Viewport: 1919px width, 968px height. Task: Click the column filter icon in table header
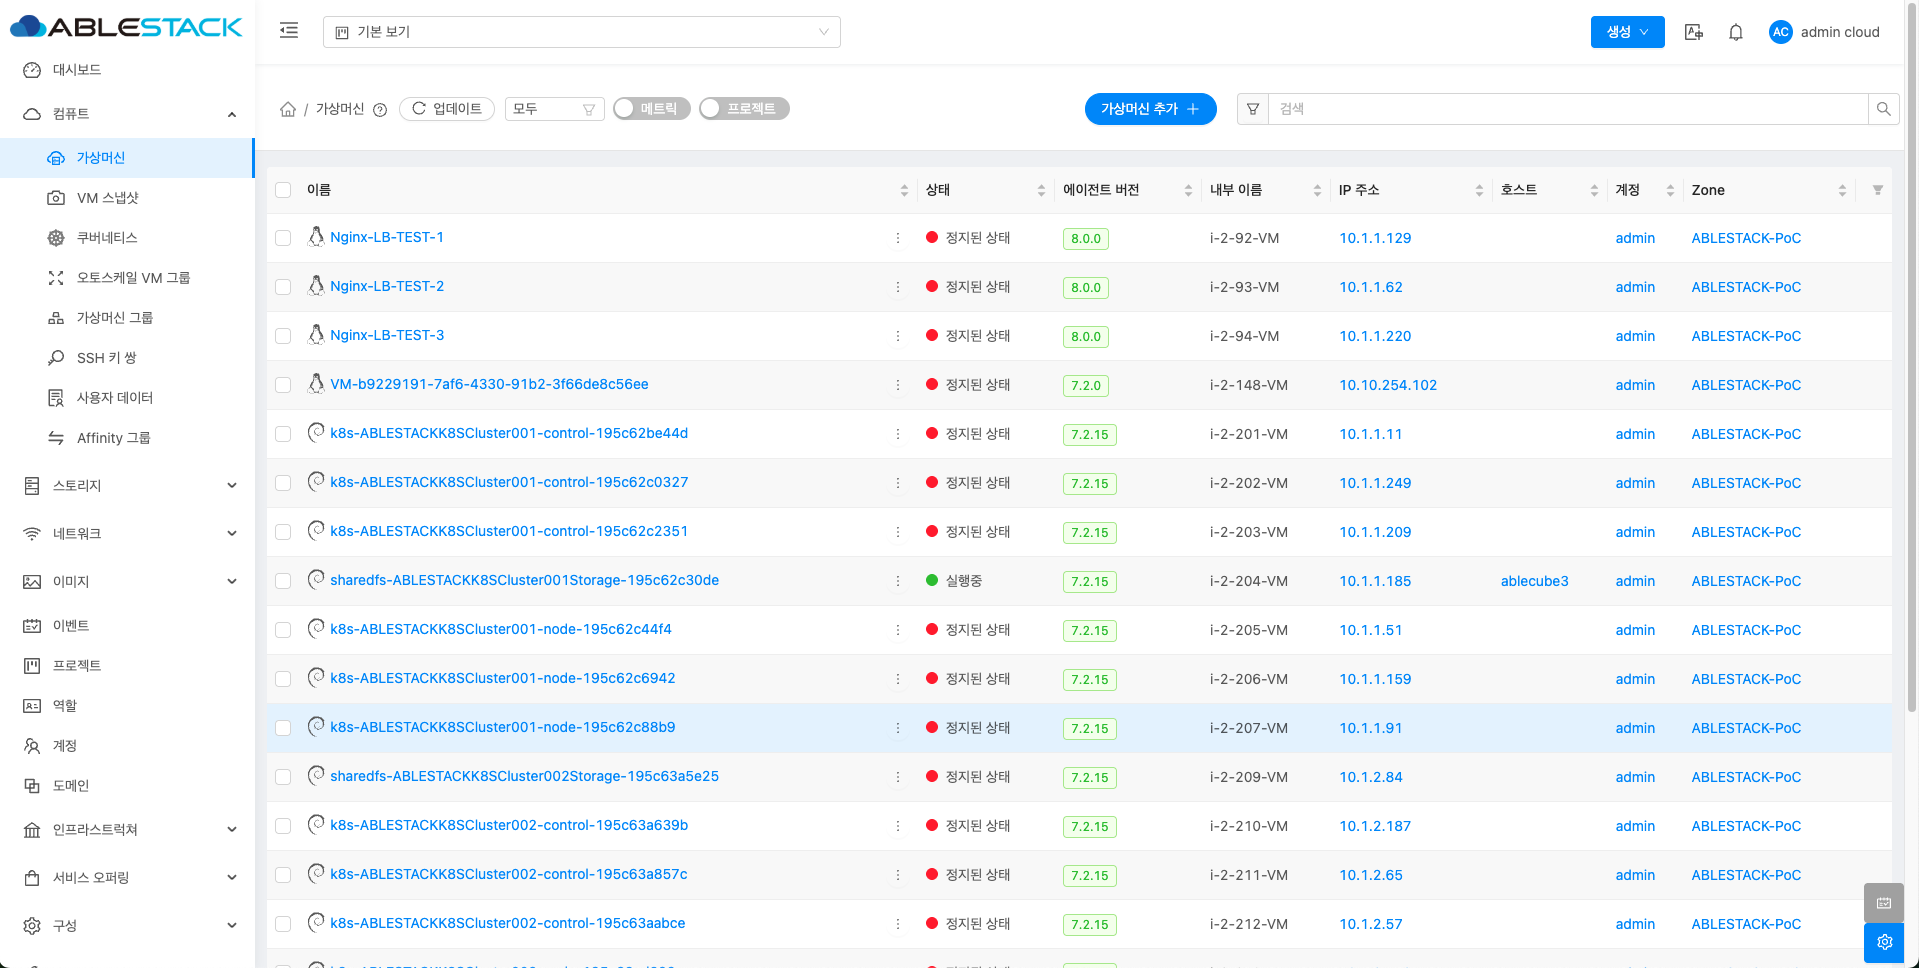(x=1877, y=190)
